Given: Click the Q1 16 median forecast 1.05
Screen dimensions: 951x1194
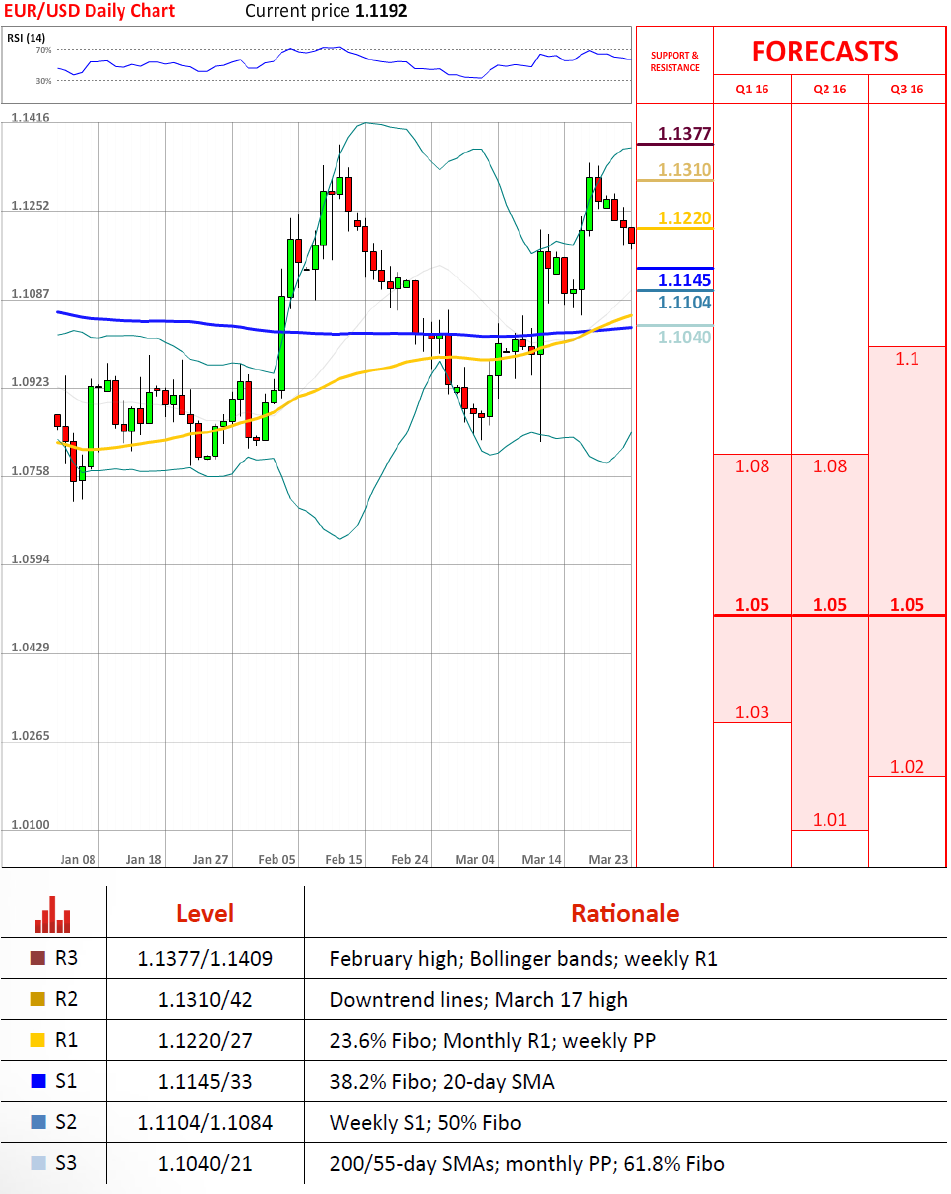Looking at the screenshot, I should (x=752, y=605).
